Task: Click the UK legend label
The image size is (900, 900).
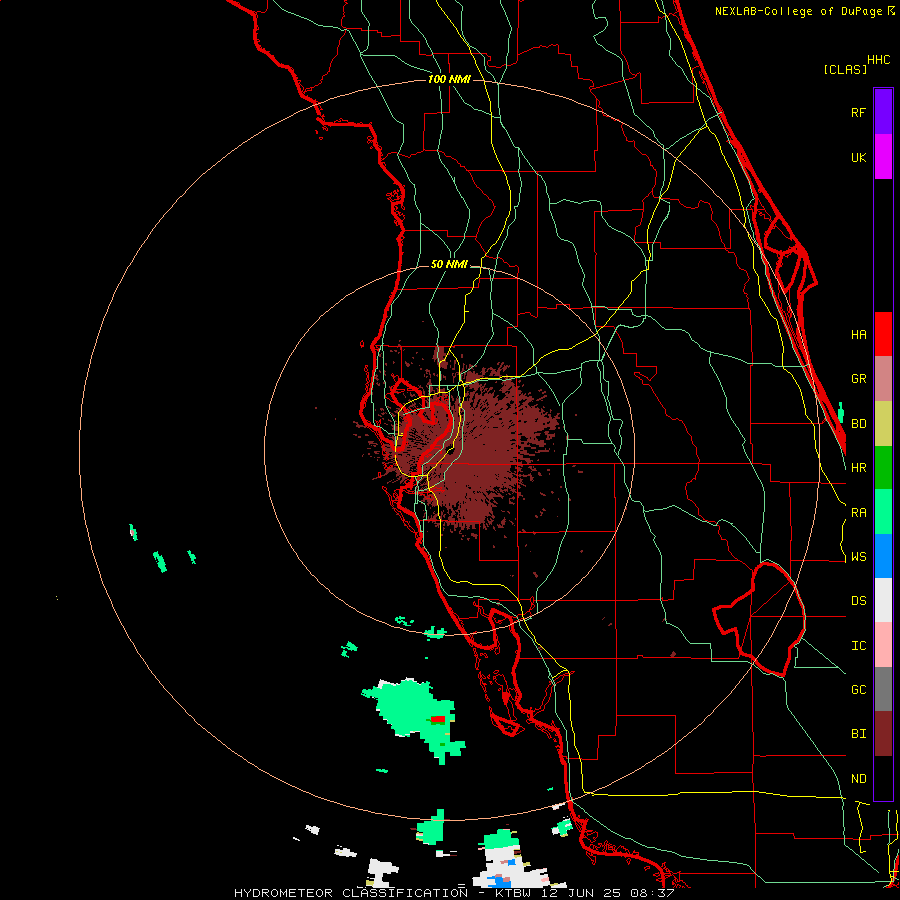Action: 858,157
